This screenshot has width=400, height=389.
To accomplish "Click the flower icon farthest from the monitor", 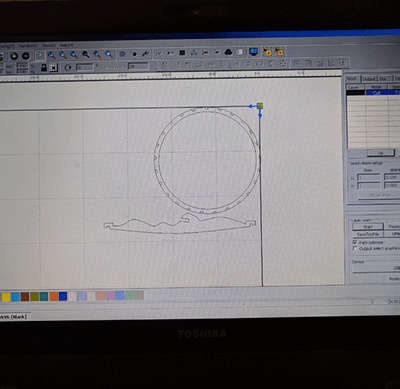I will 279,52.
